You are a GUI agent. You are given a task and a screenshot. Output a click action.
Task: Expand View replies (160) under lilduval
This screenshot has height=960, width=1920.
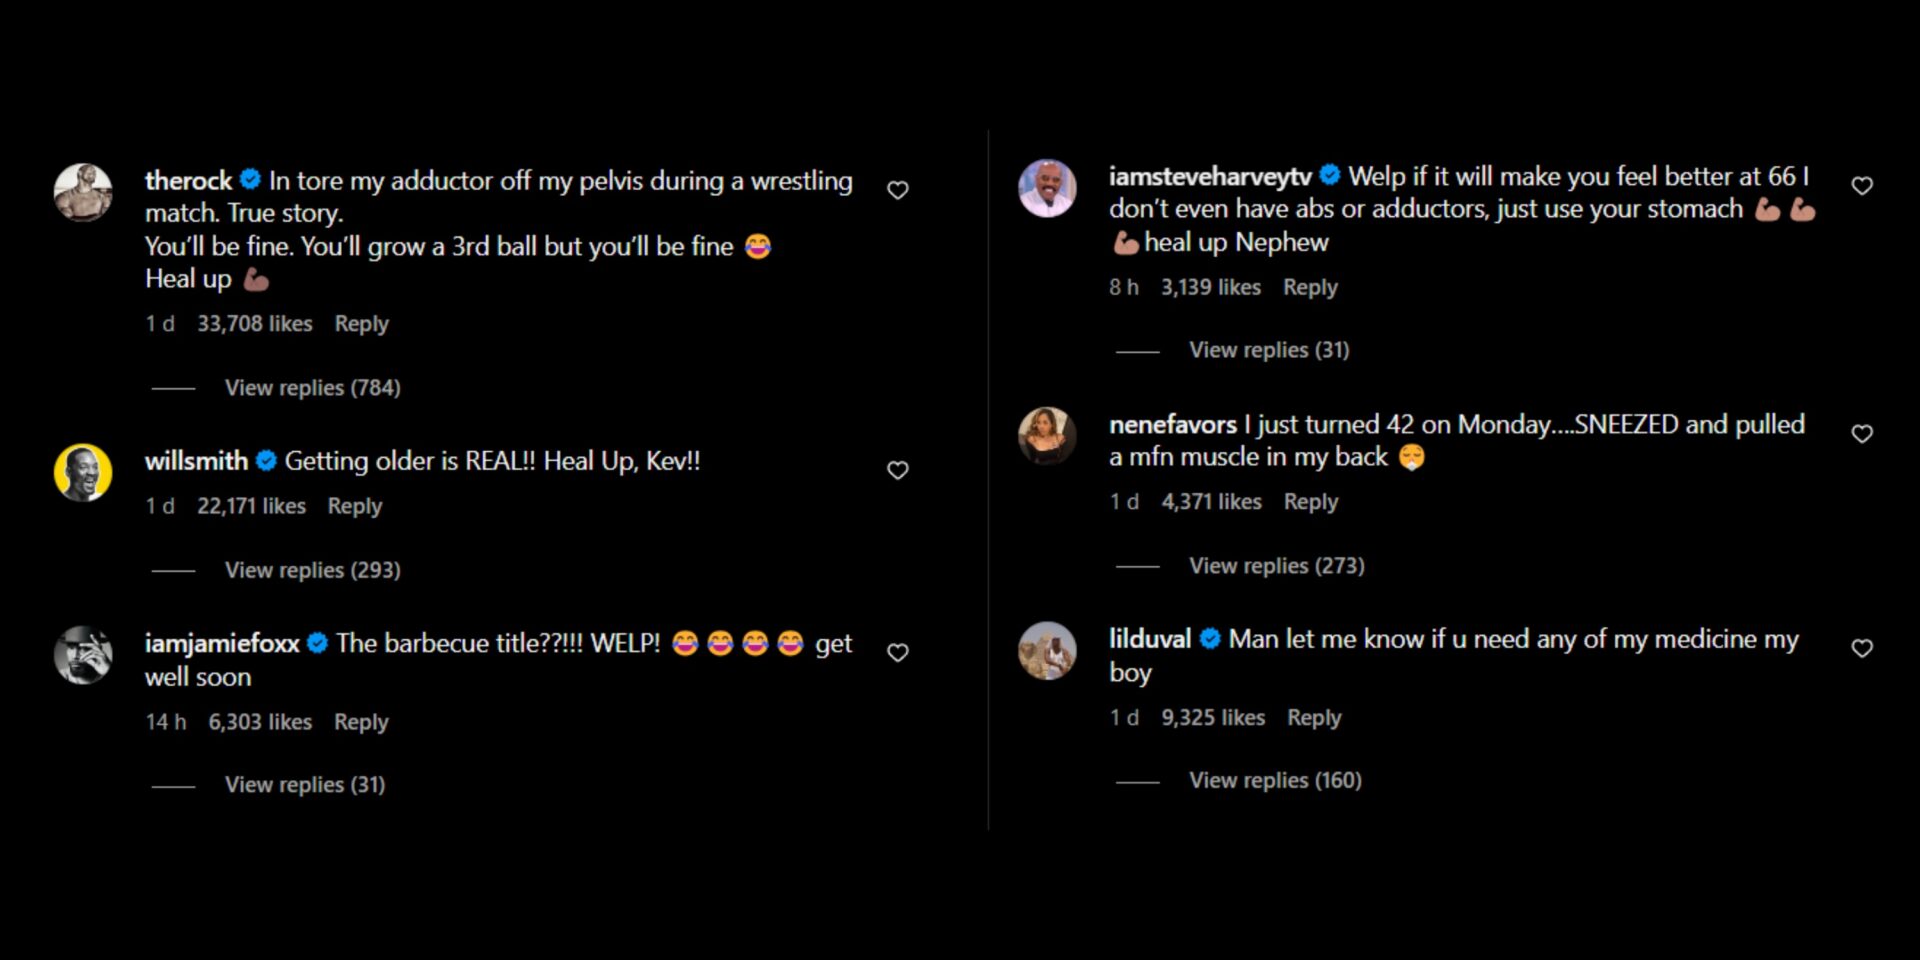tap(1275, 780)
